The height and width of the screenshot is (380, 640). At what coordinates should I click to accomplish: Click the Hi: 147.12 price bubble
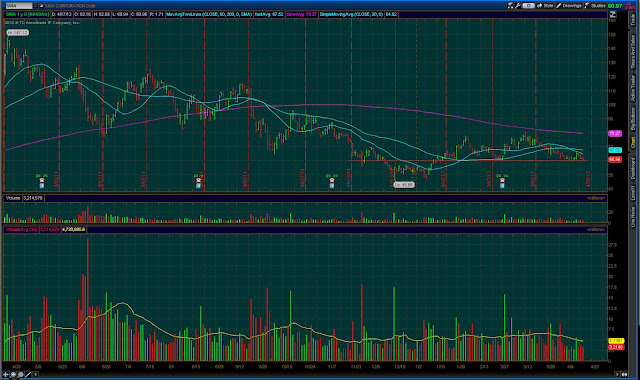(x=17, y=32)
